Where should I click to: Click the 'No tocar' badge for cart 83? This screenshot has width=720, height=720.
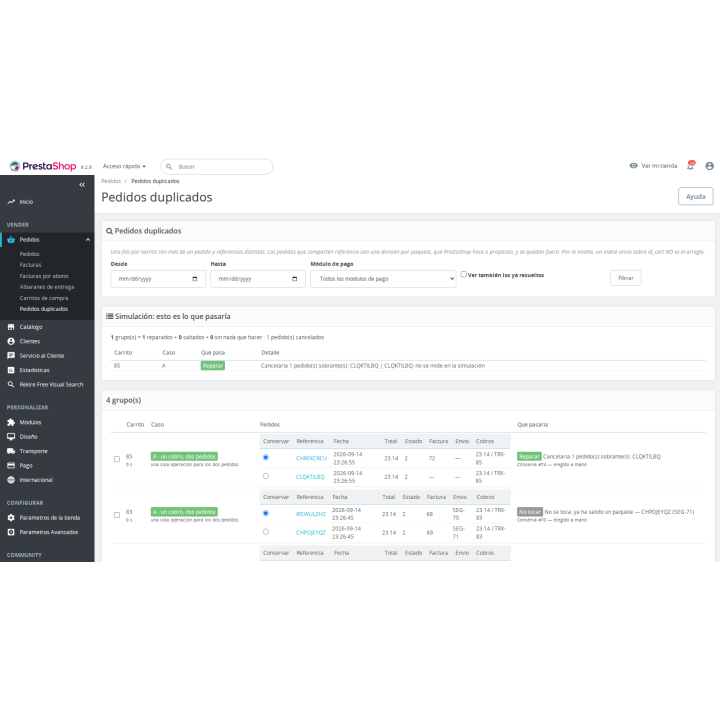[530, 512]
